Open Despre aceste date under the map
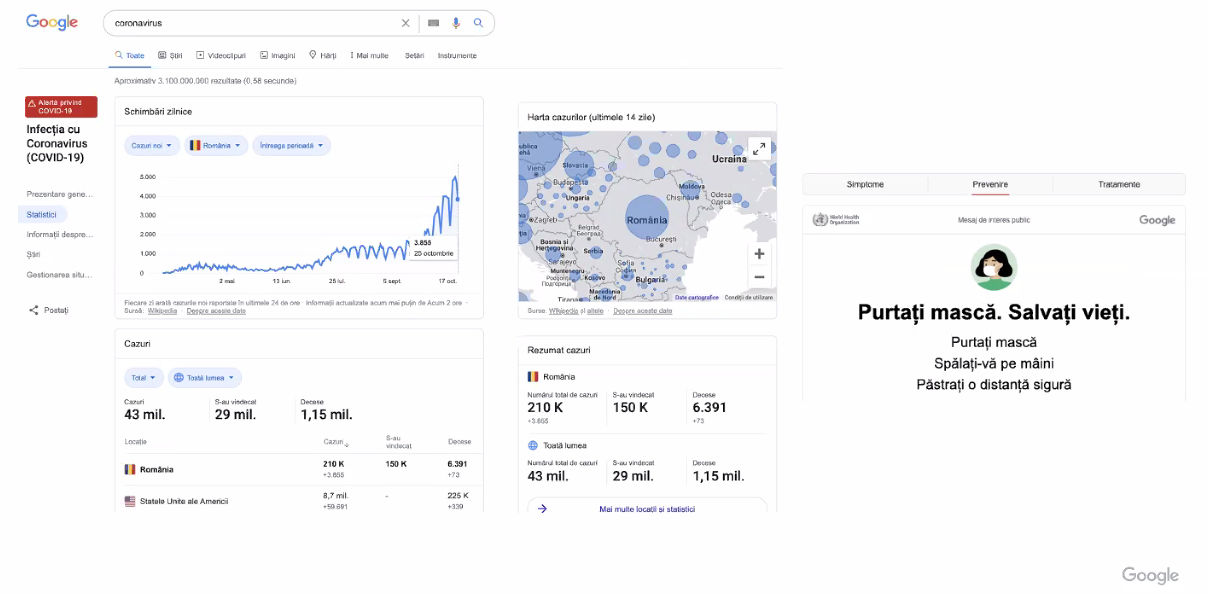Viewport: 1208px width, 594px height. click(x=643, y=310)
